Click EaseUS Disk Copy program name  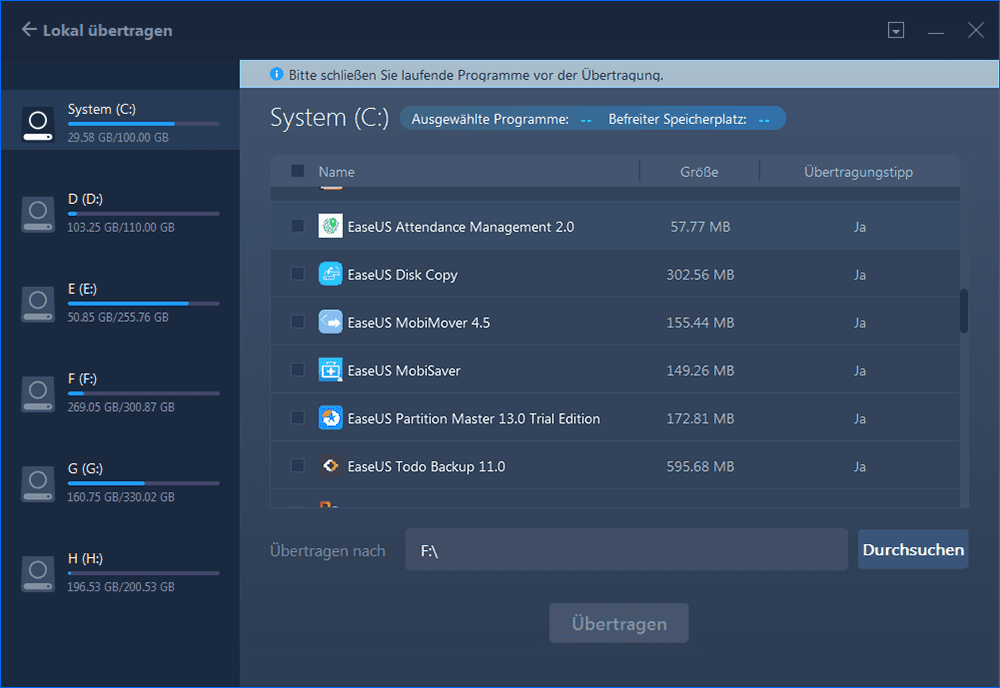pos(402,275)
